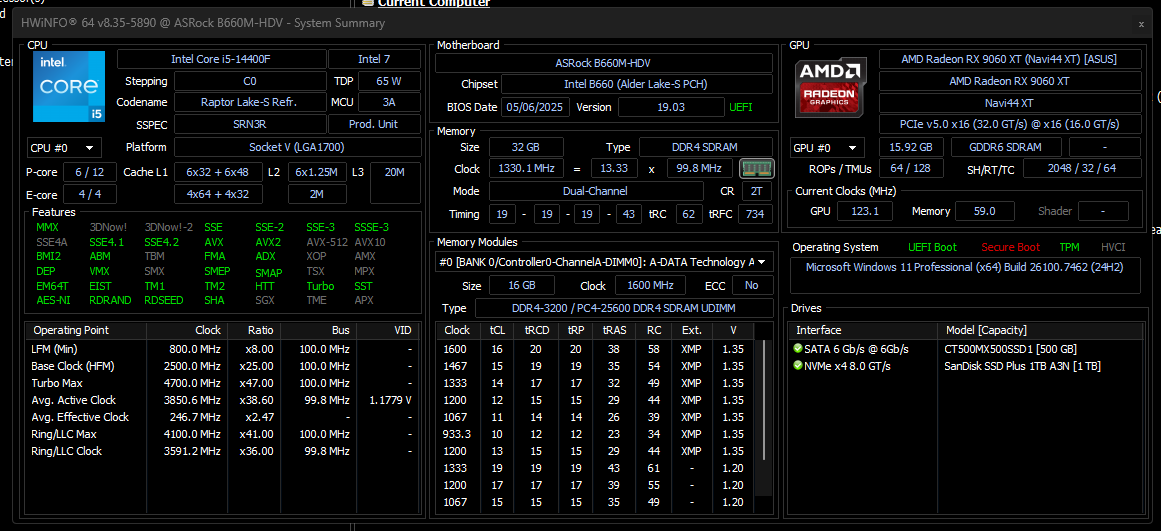Image resolution: width=1161 pixels, height=531 pixels.
Task: Click the Dual-Channel mode field
Action: 596,191
